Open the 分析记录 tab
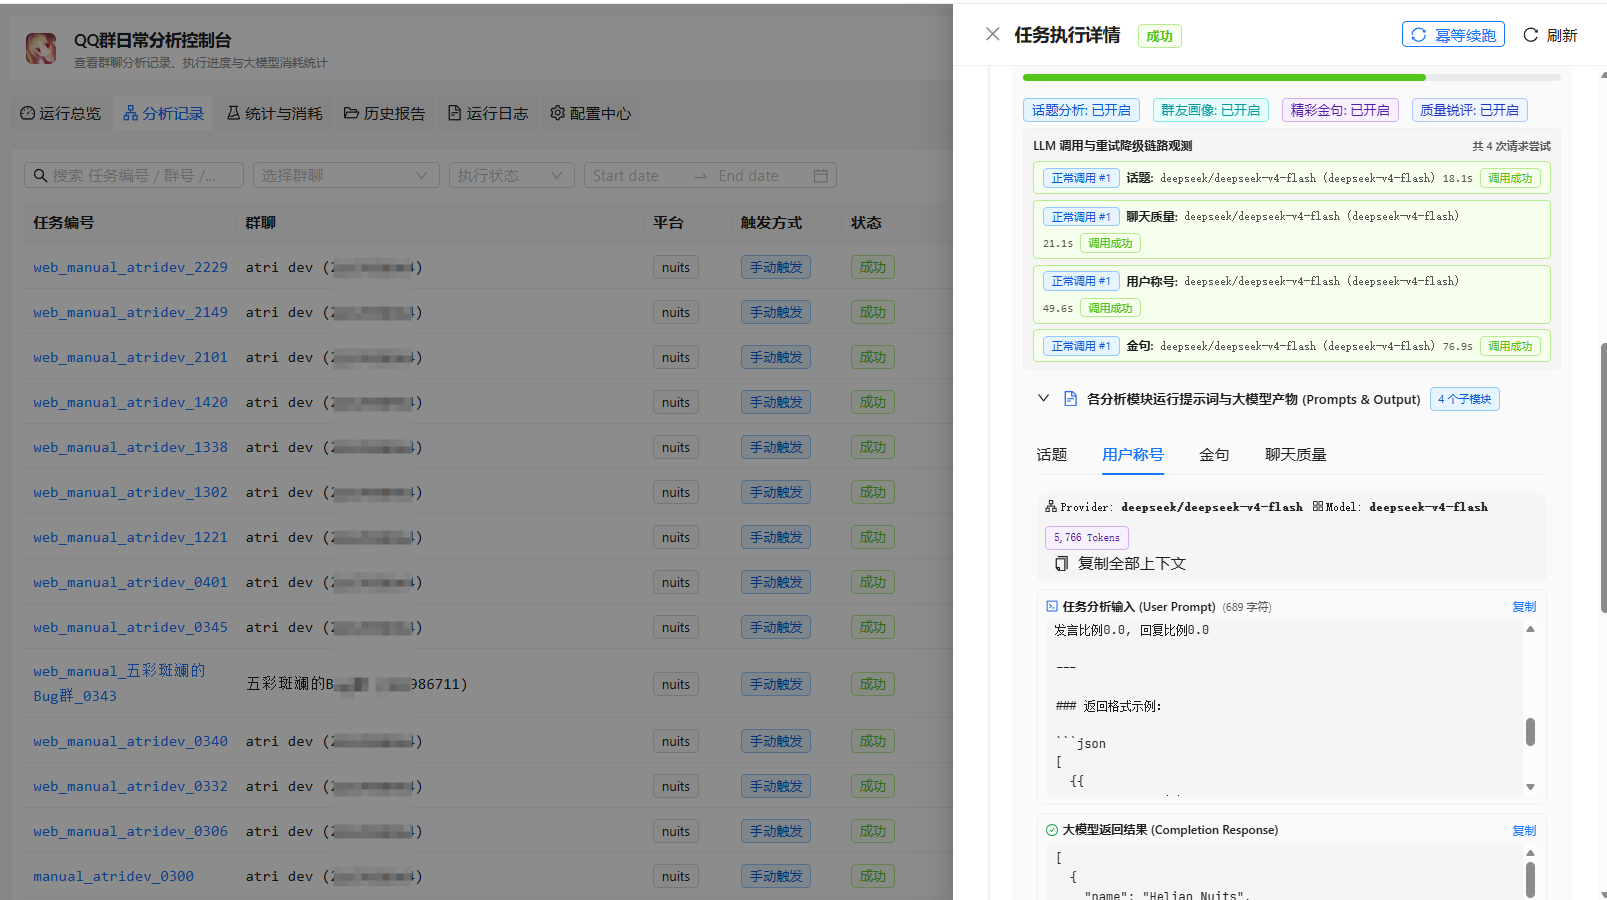Image resolution: width=1607 pixels, height=900 pixels. (164, 113)
